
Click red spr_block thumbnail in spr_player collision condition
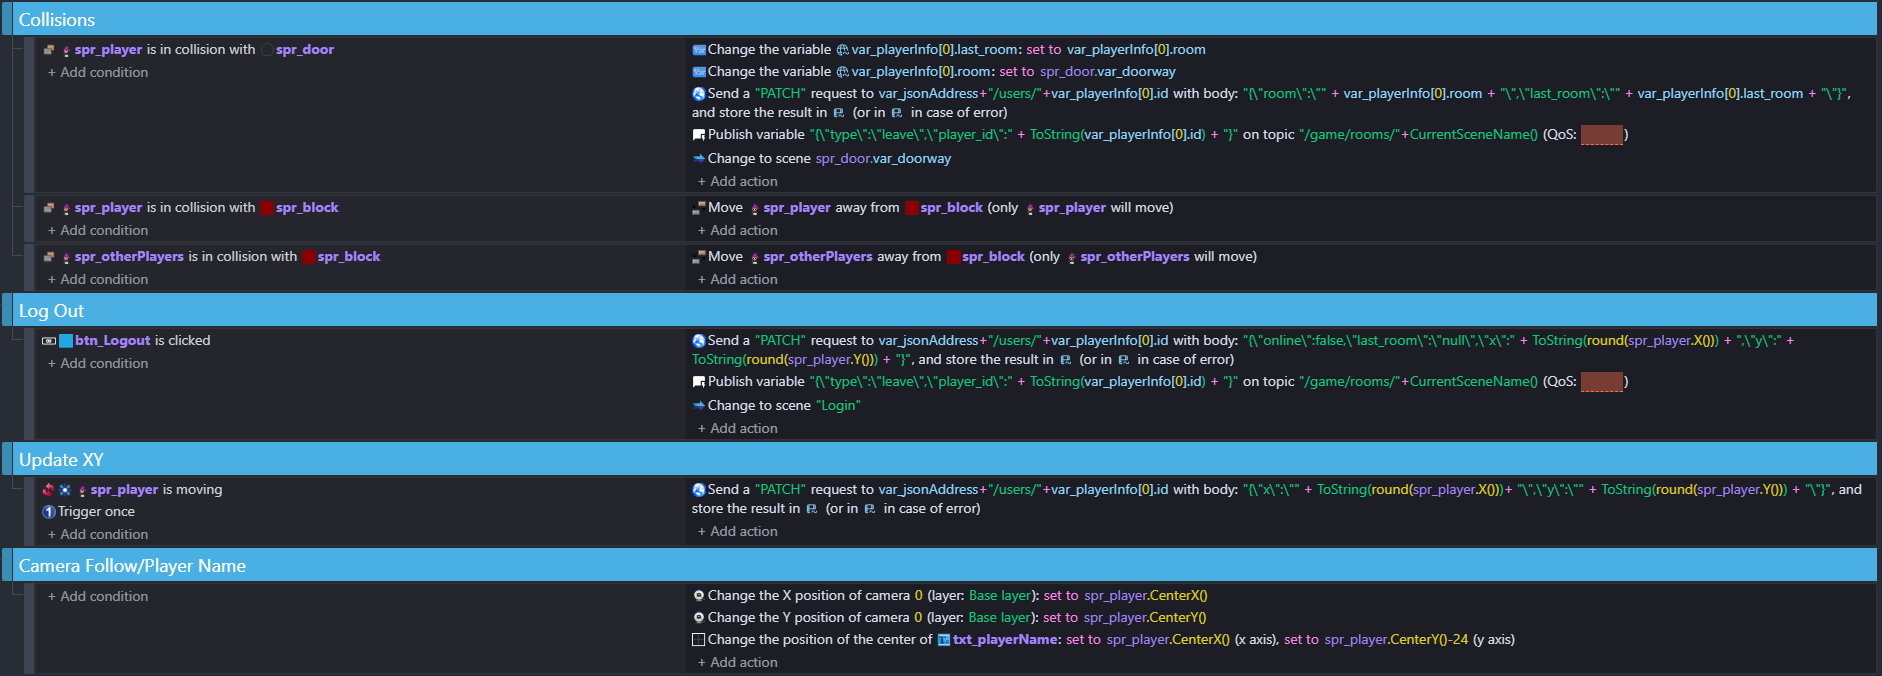[x=267, y=208]
